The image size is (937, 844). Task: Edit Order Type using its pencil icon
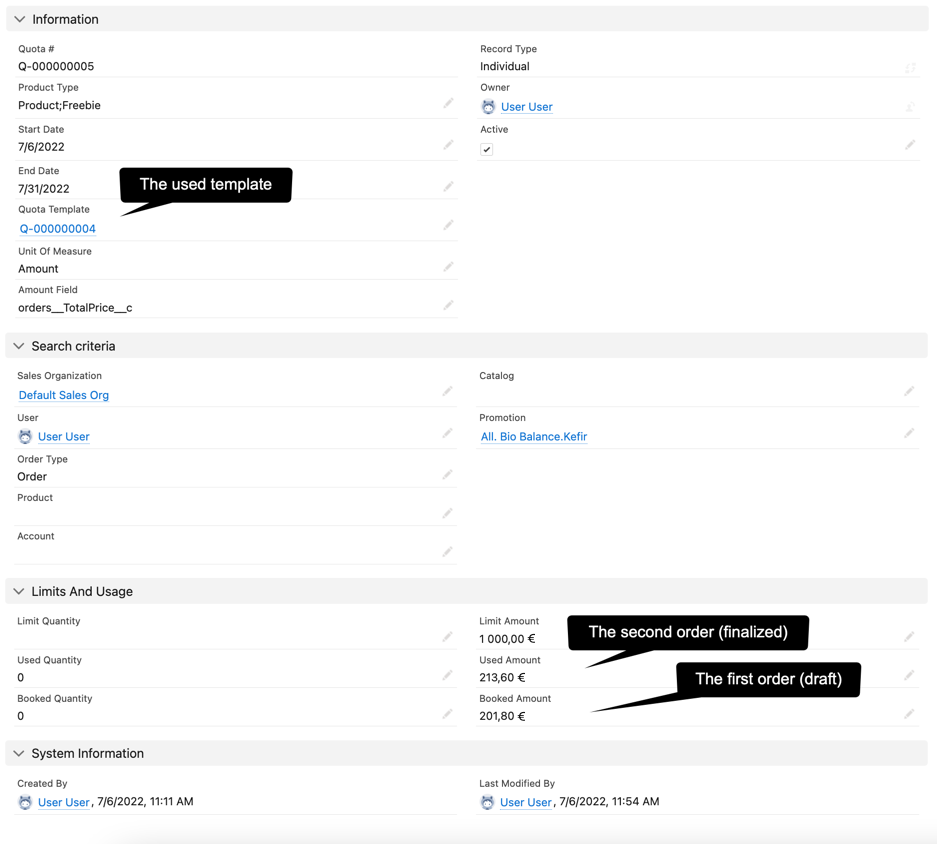click(x=447, y=475)
